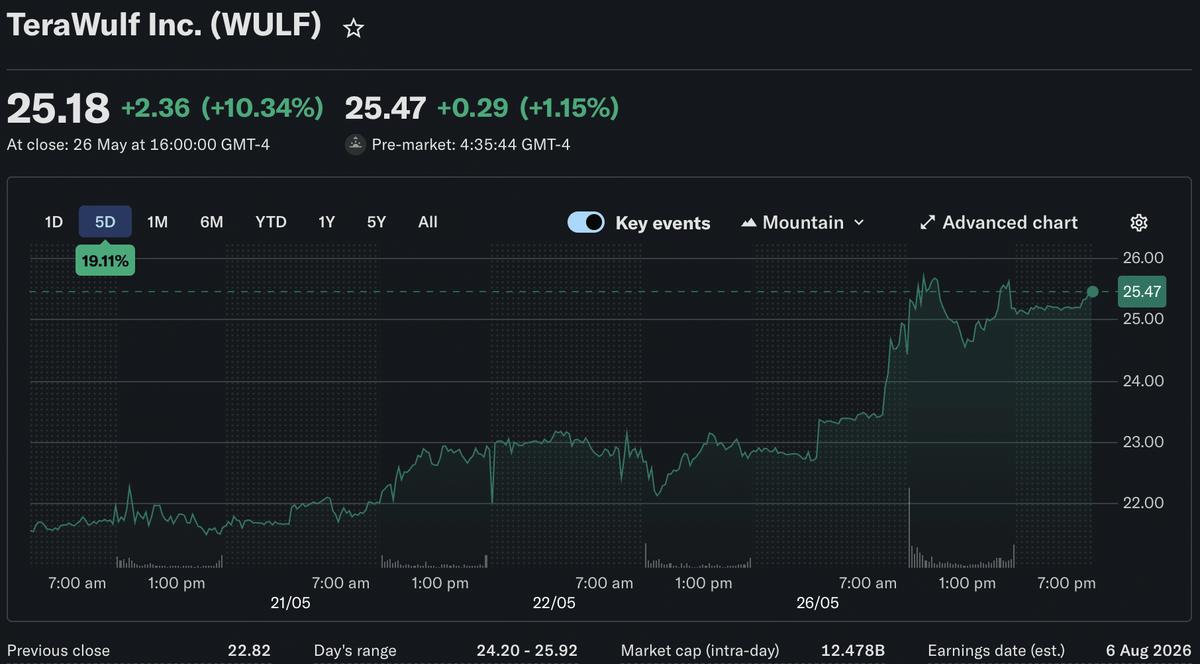Click the Previous close value 22.82
1200x664 pixels.
[x=249, y=651]
